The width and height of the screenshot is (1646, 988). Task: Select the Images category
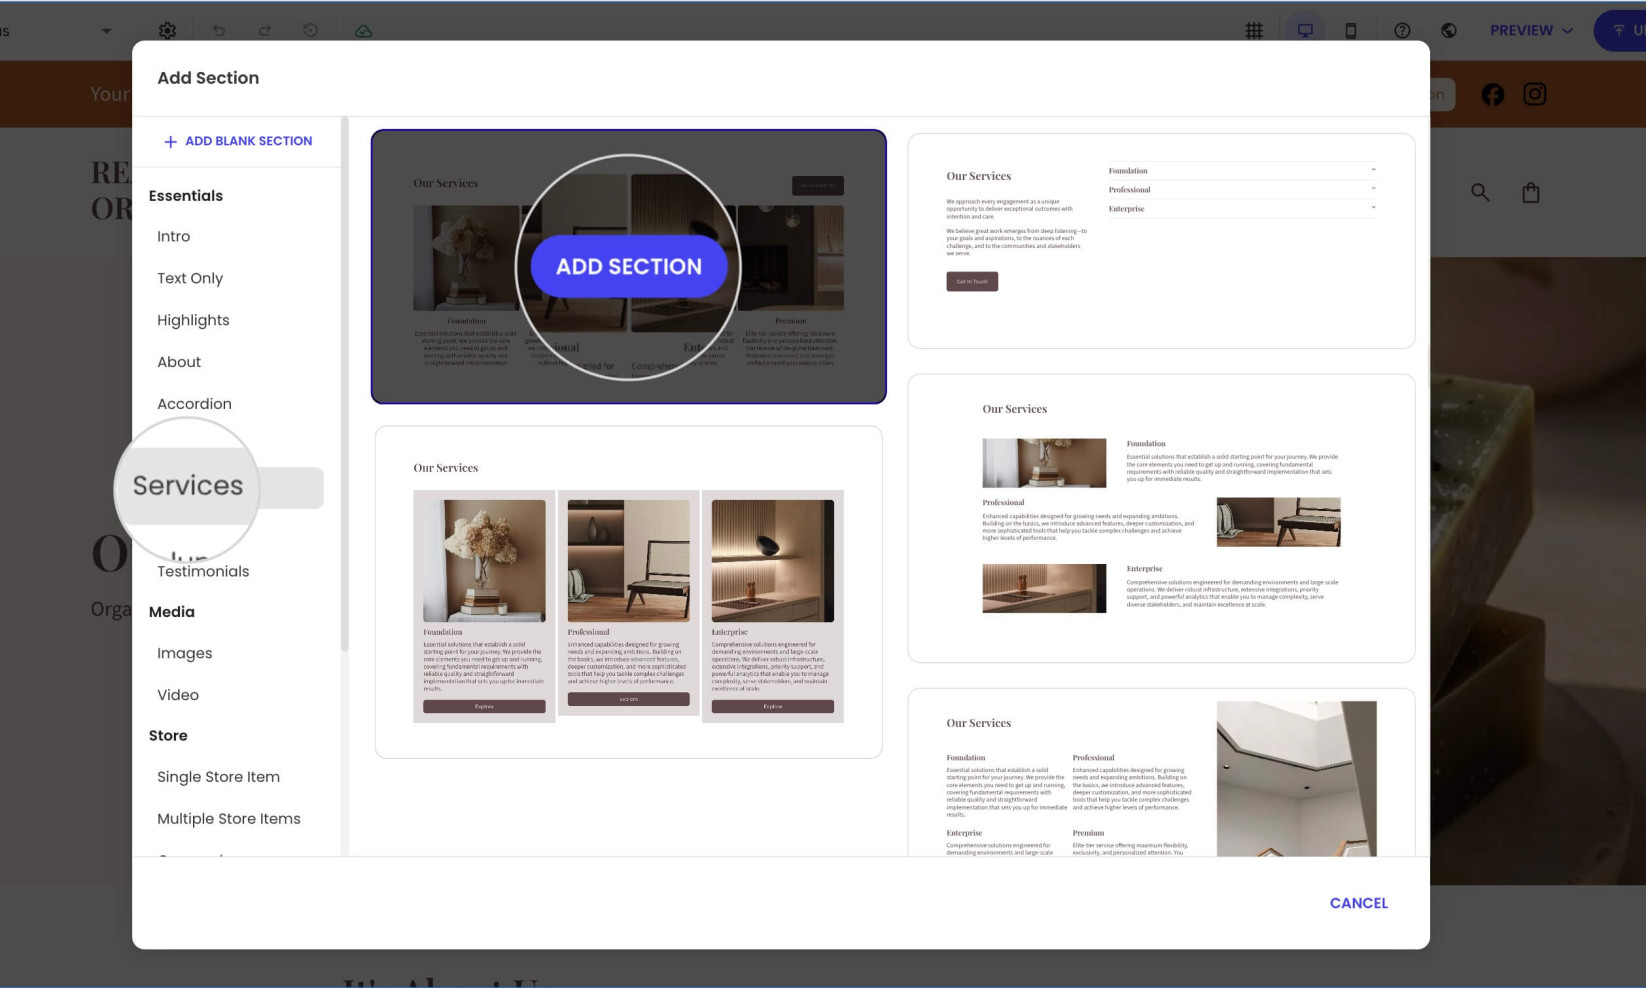coord(184,653)
